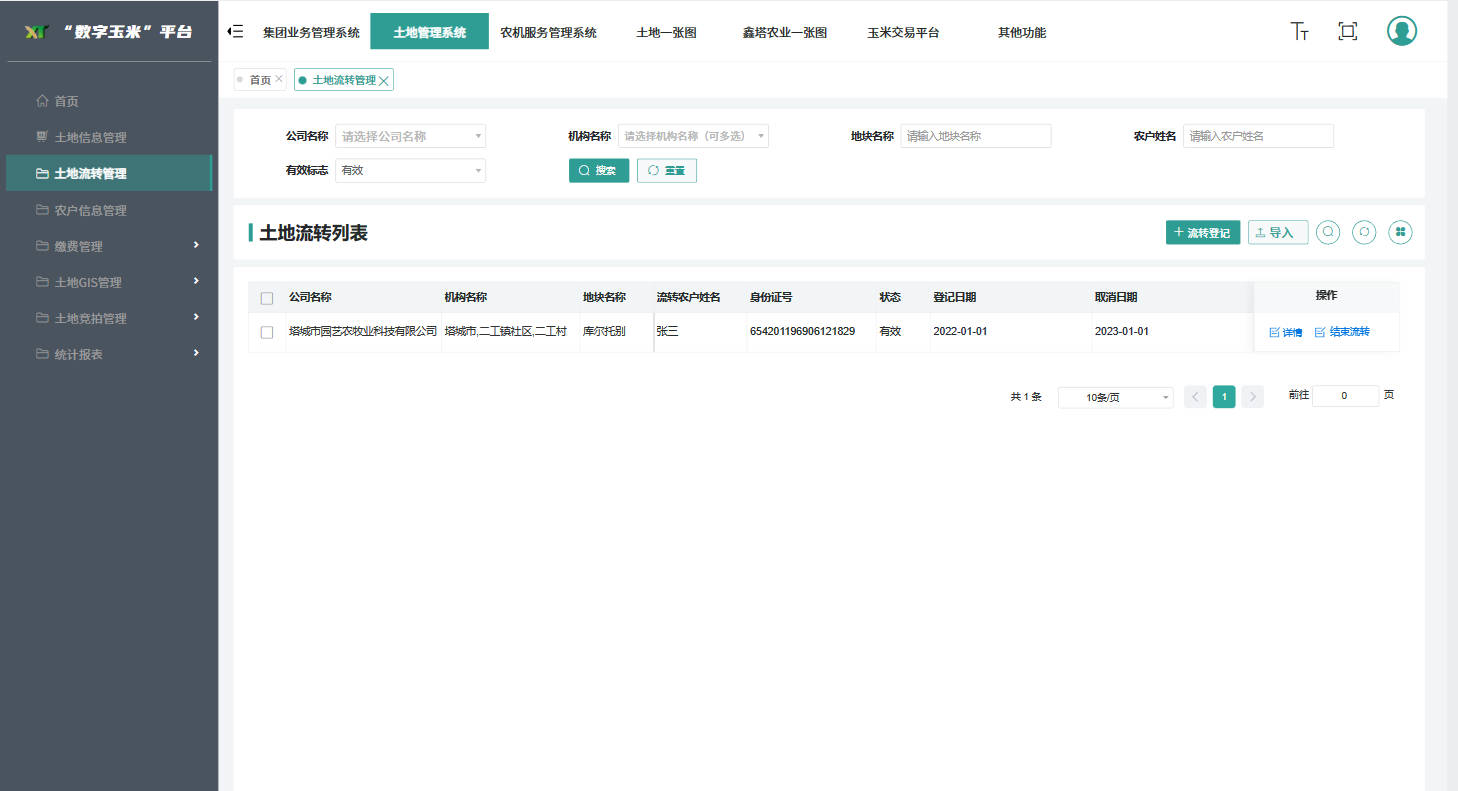This screenshot has width=1458, height=791.
Task: Click 结束流转 for the 张三 row
Action: pos(1342,332)
